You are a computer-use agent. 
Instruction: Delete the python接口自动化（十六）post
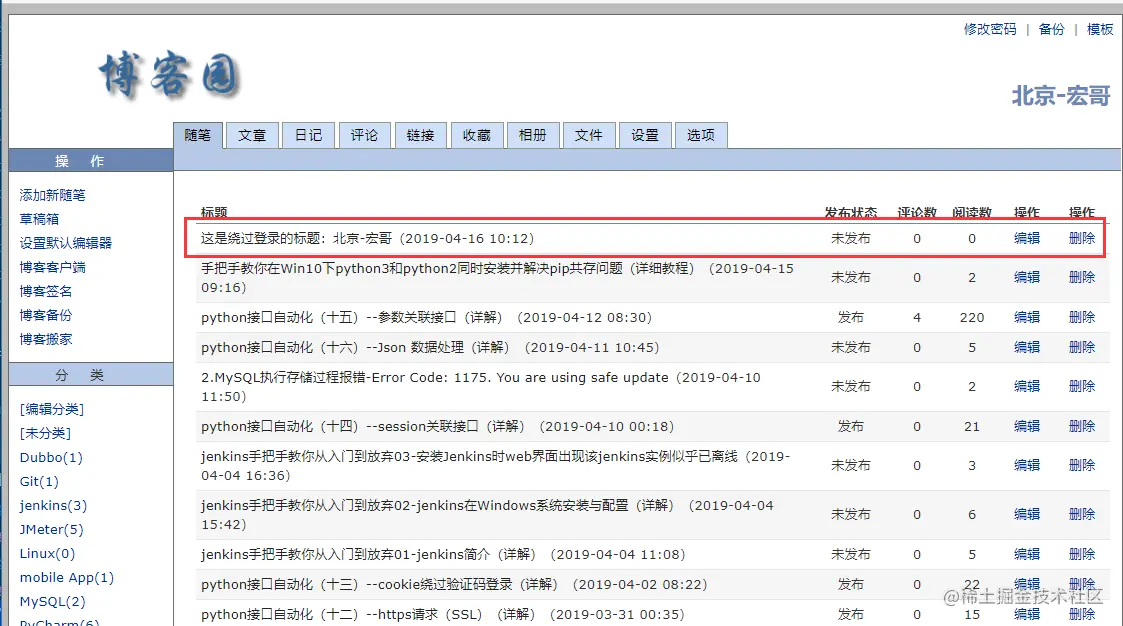[1081, 347]
